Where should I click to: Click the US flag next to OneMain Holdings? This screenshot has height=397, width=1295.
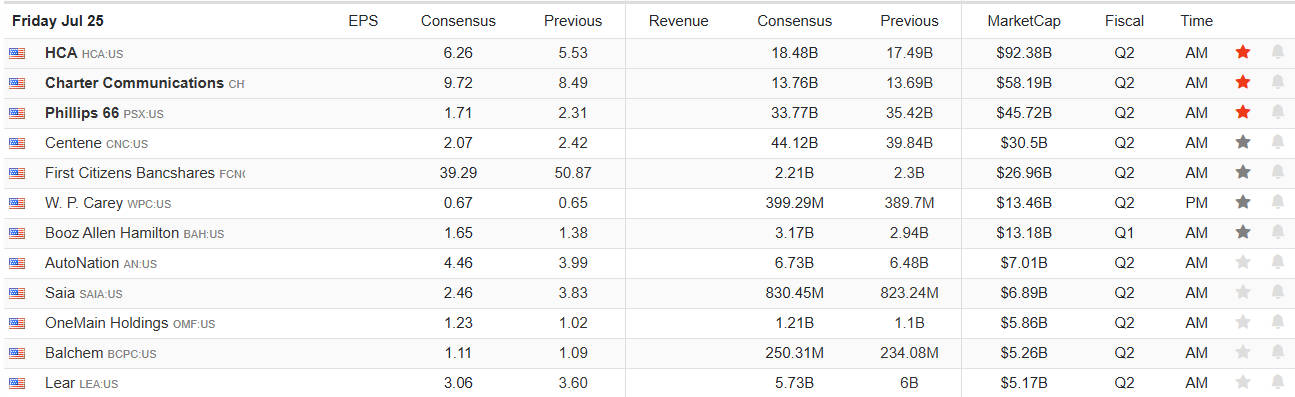tap(17, 323)
